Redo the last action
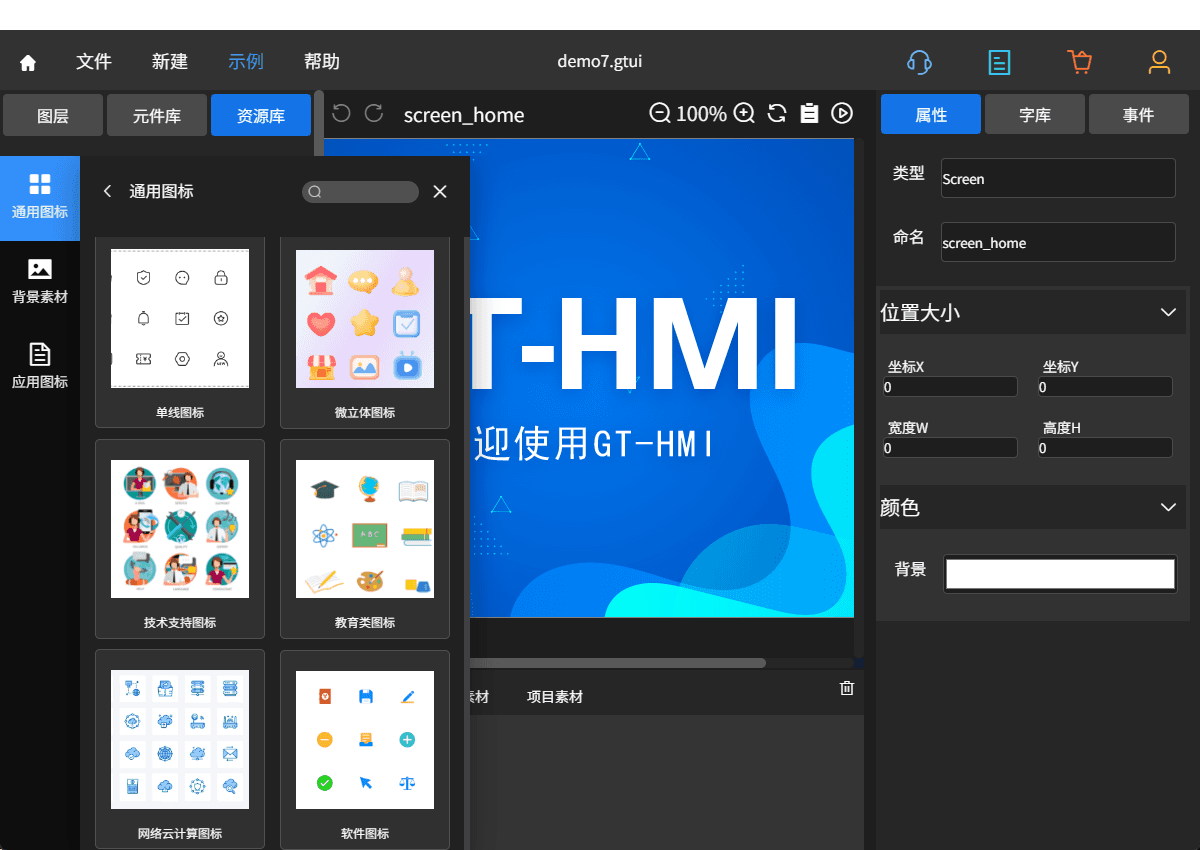 click(x=374, y=113)
